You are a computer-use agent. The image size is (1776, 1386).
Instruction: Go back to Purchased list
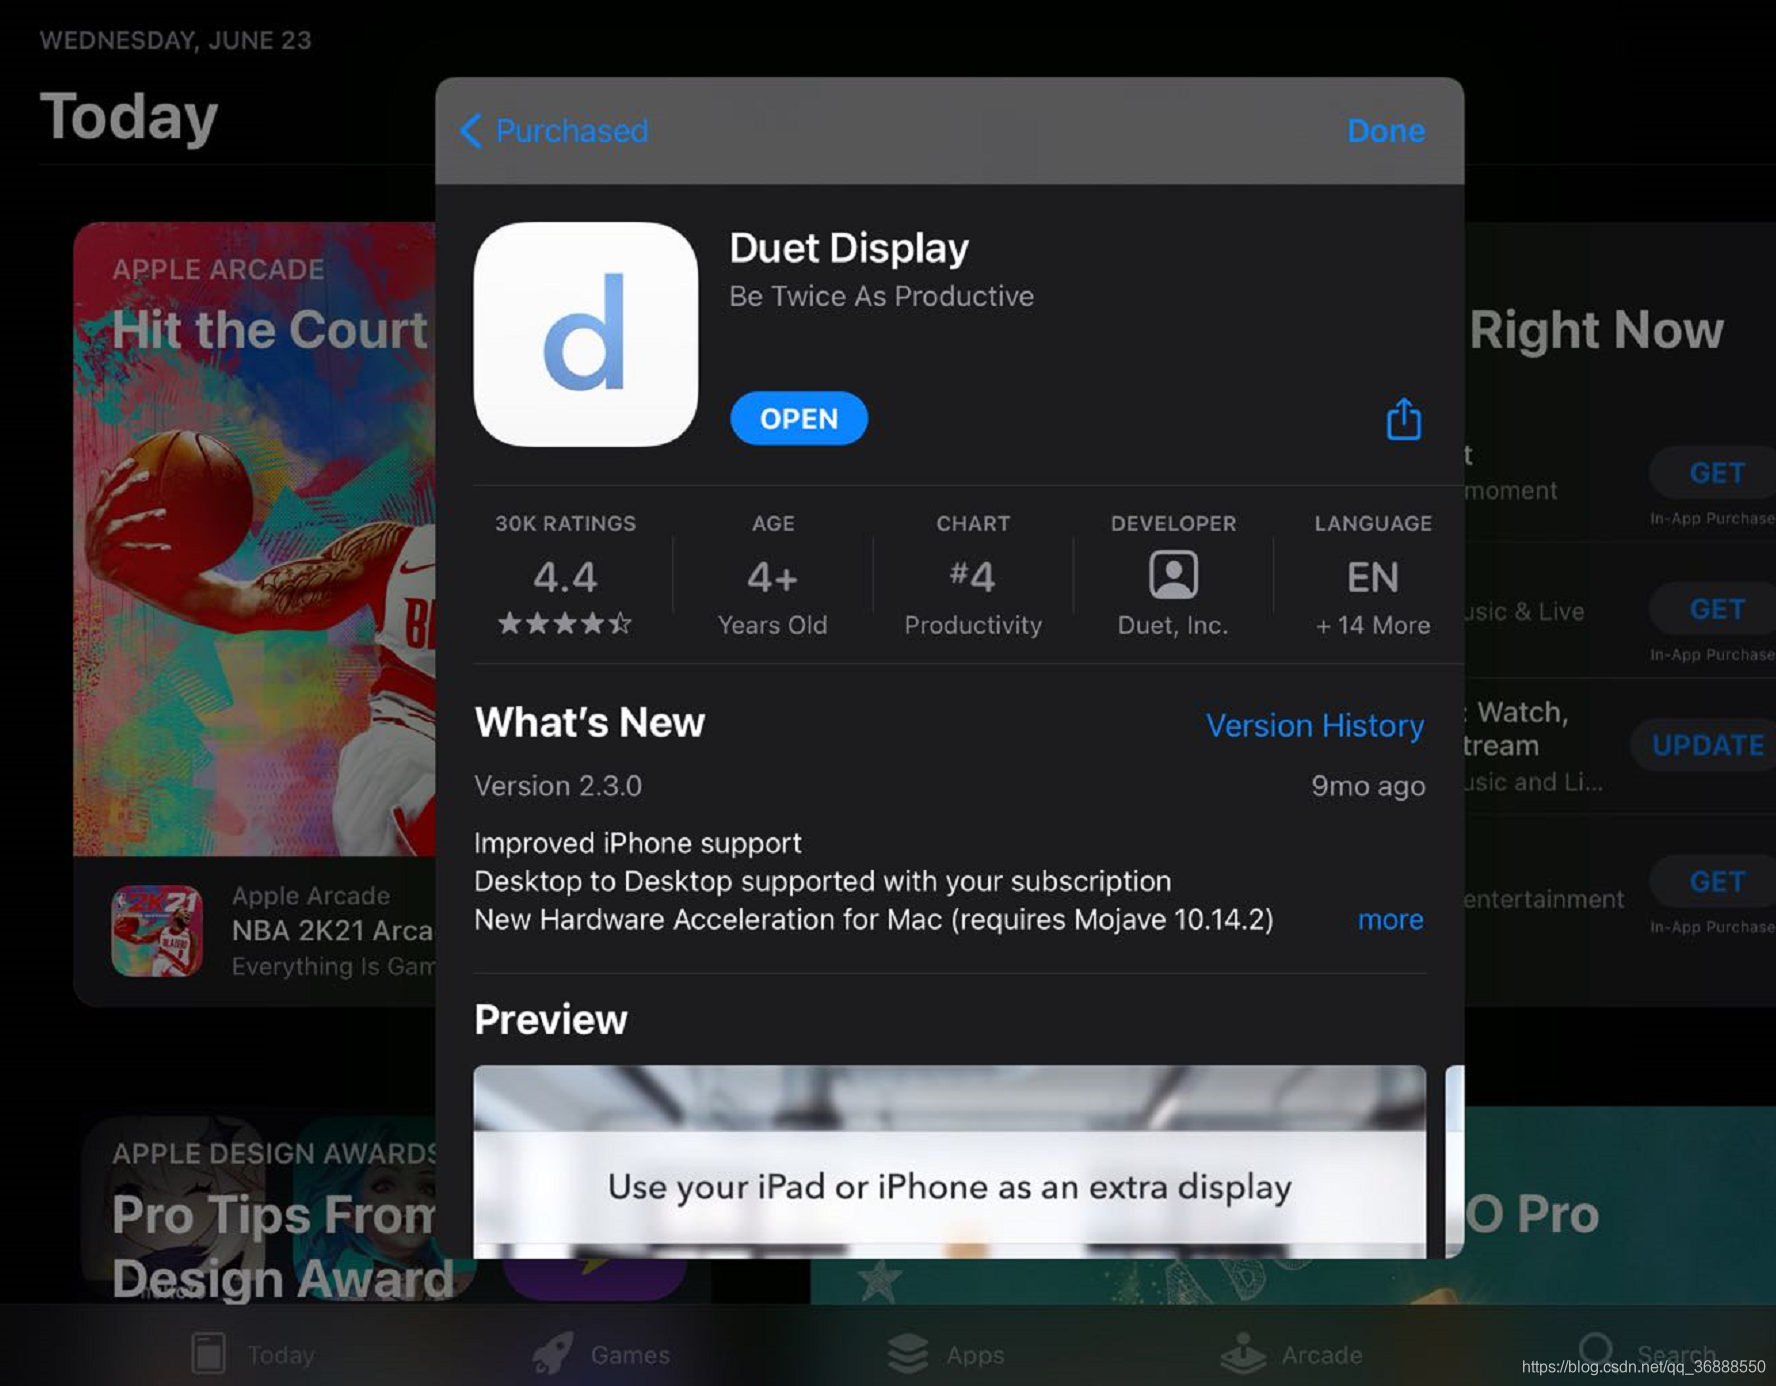pyautogui.click(x=553, y=131)
